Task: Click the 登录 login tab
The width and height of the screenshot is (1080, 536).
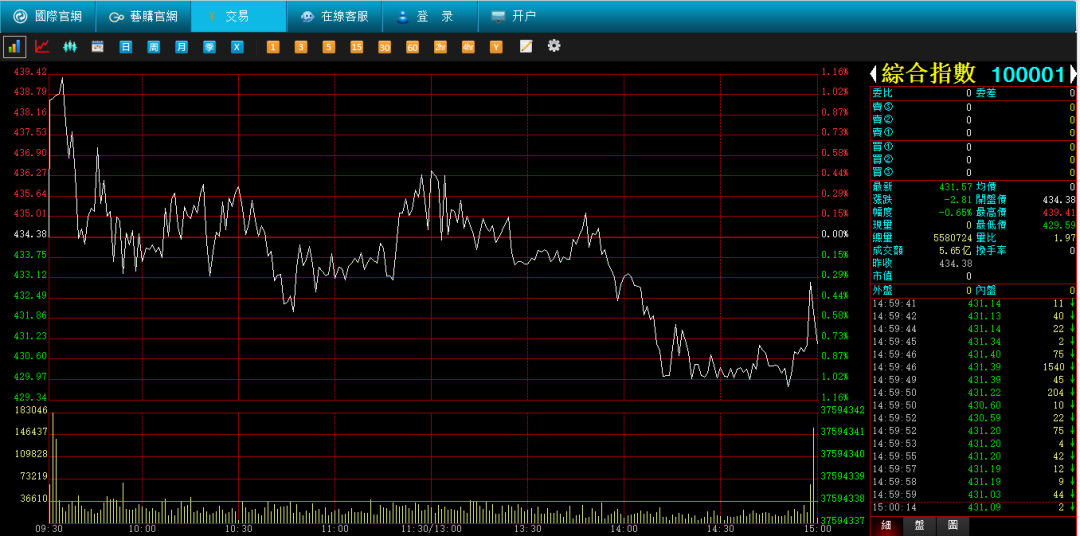Action: click(x=430, y=16)
